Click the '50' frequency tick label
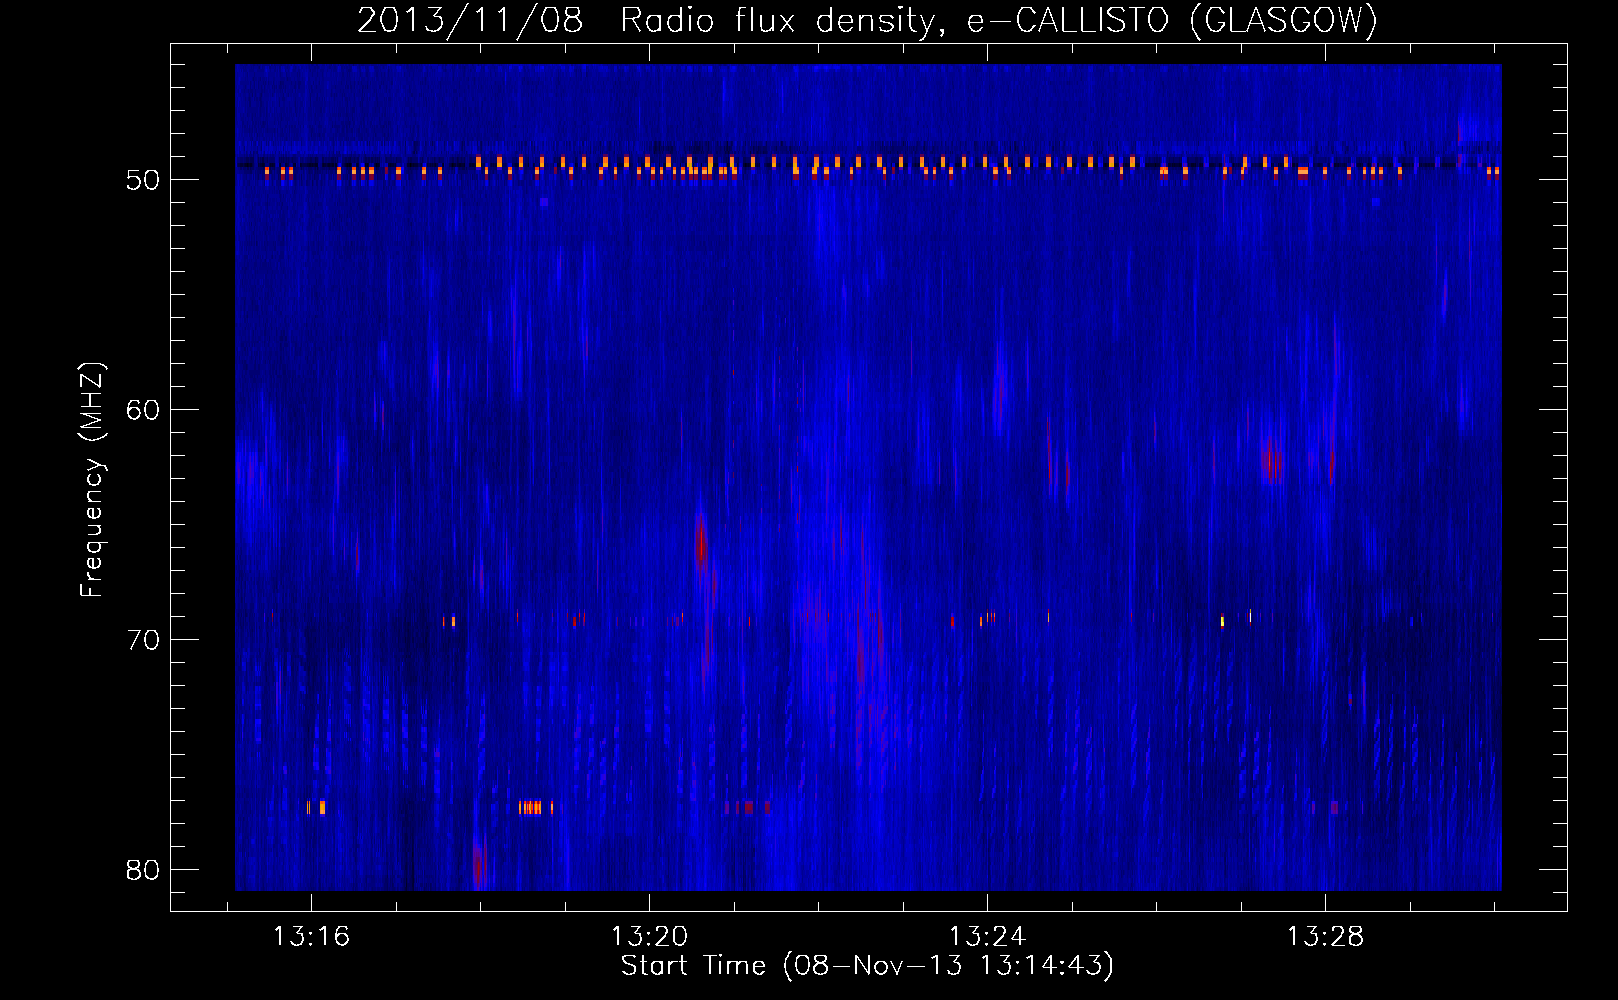The image size is (1618, 1000). [x=143, y=180]
